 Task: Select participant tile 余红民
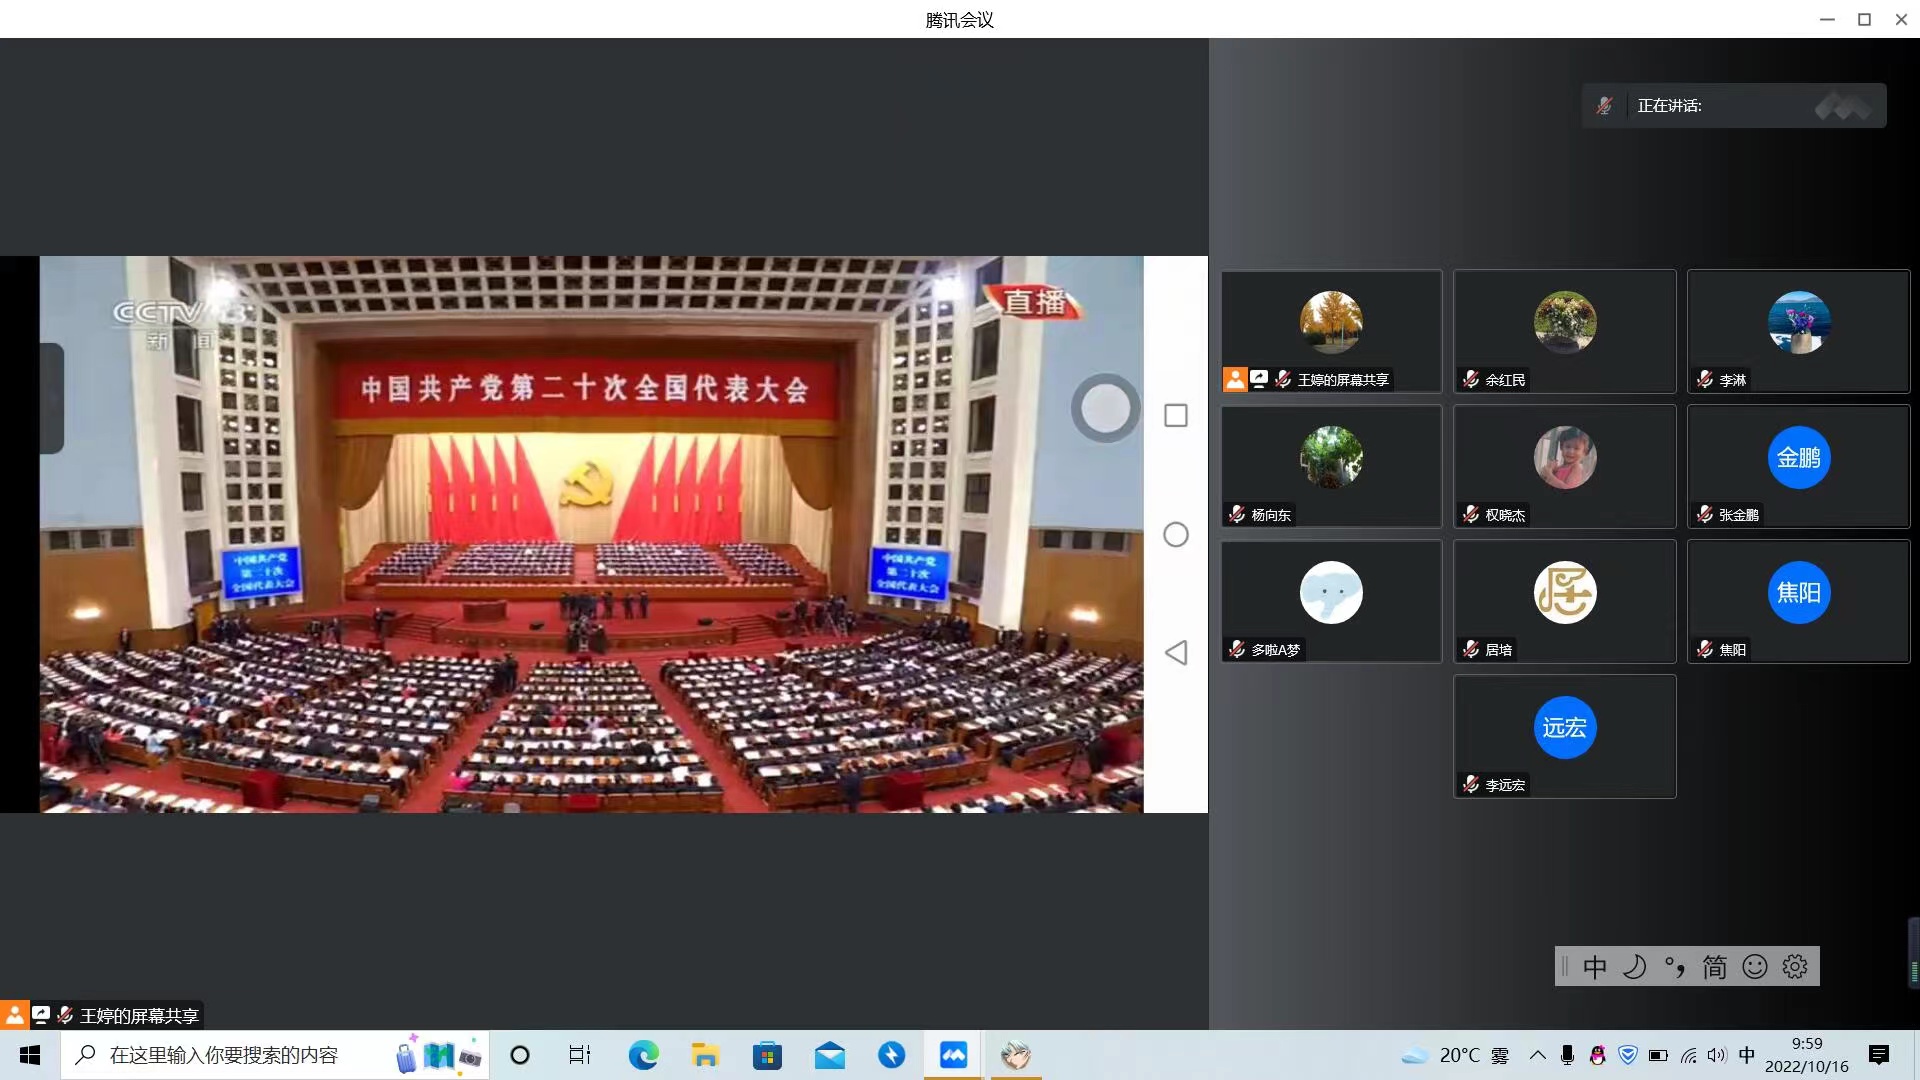1565,331
